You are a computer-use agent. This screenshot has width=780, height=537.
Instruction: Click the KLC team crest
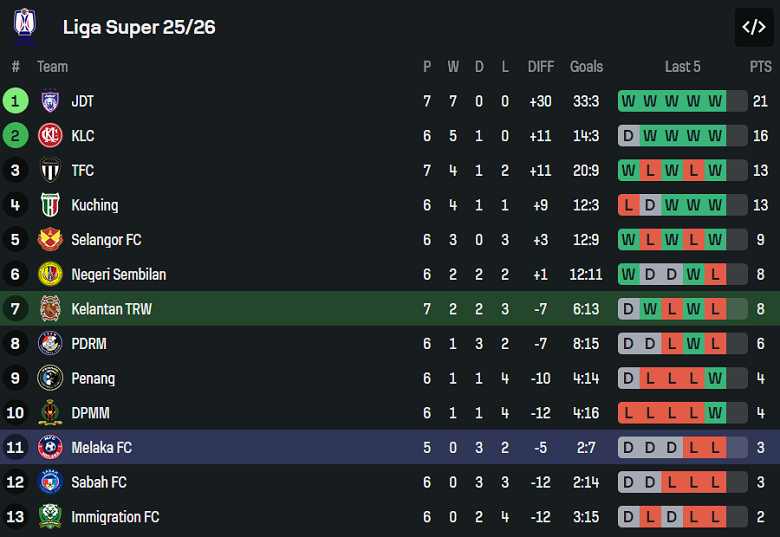[50, 136]
